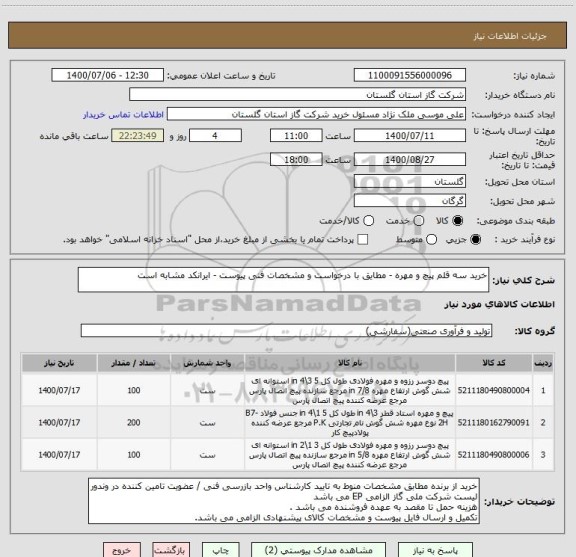Select the جزیی purchase type radio
This screenshot has width=576, height=557.
tap(475, 240)
